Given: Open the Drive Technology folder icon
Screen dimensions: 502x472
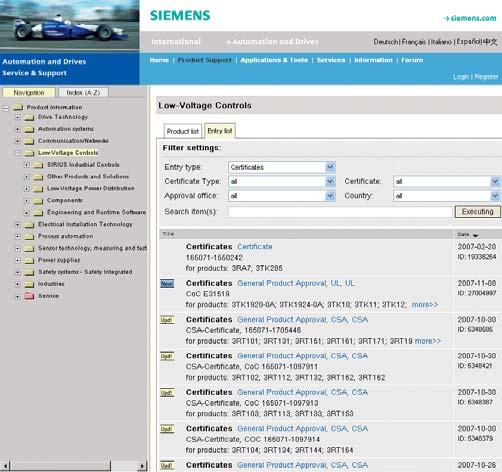Looking at the screenshot, I should (x=29, y=117).
